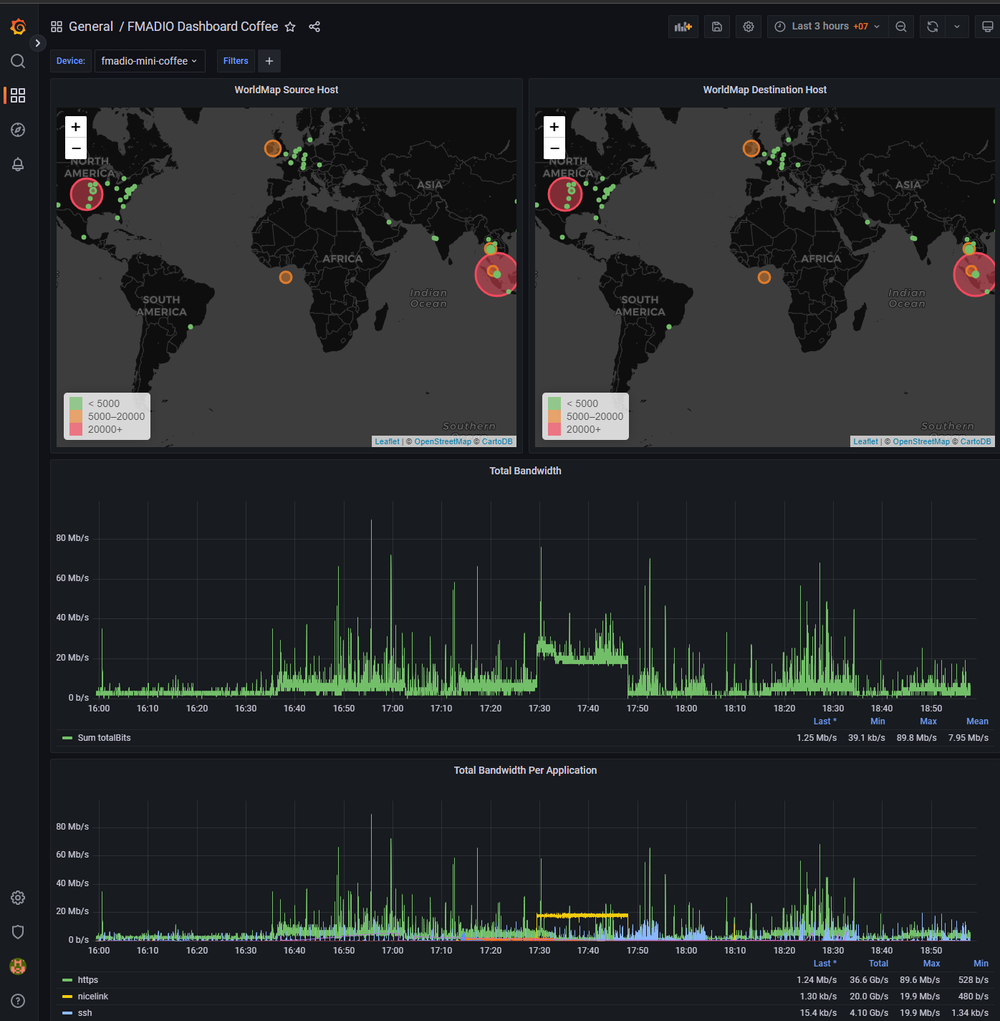
Task: Open dashboard settings gear in toolbar
Action: coord(749,27)
